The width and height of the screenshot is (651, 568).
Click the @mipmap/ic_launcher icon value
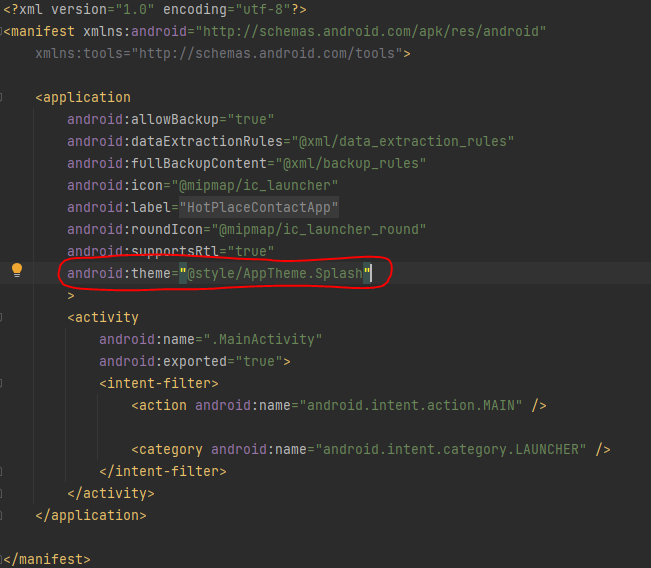(255, 186)
